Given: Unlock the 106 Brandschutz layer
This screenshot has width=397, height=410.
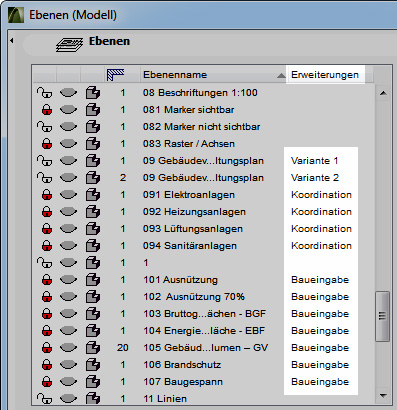Looking at the screenshot, I should (47, 365).
